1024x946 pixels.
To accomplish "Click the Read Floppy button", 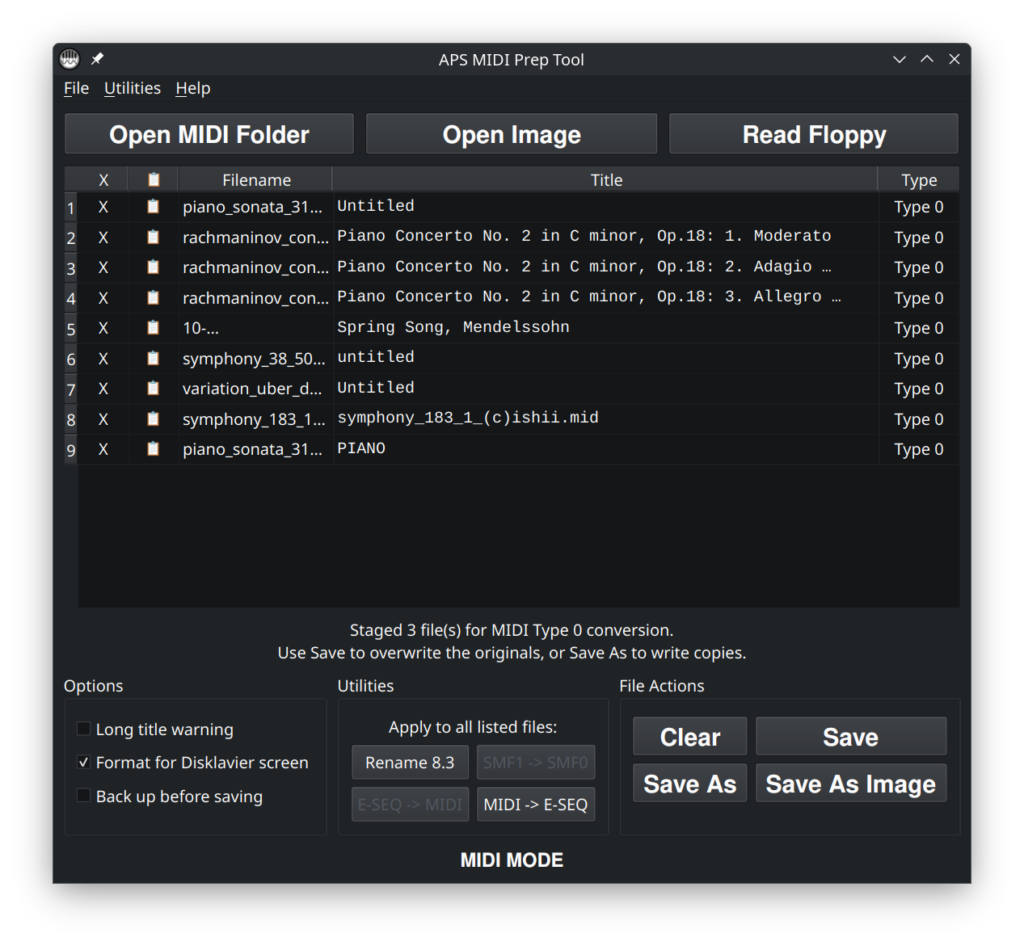I will point(813,135).
